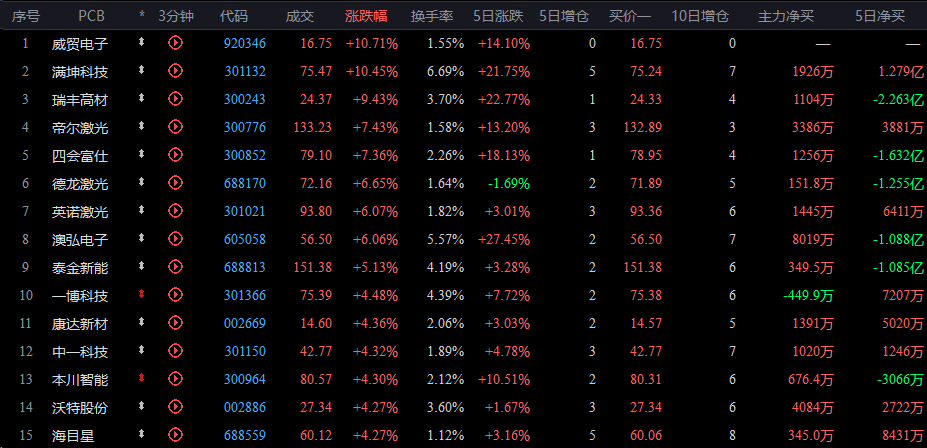Select the 英诺激光 stock name
Screen dimensions: 927x448
tap(80, 212)
